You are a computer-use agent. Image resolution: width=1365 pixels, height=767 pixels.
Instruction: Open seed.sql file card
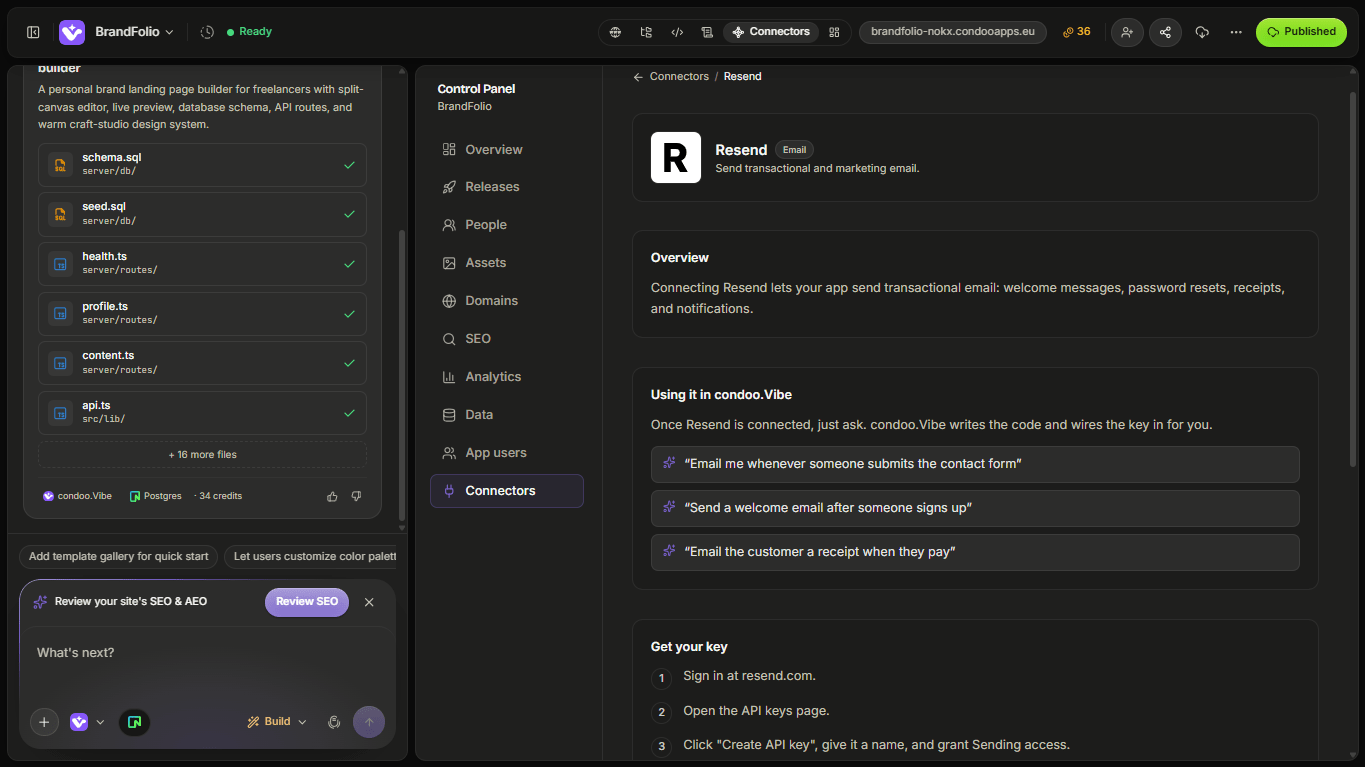pos(202,214)
